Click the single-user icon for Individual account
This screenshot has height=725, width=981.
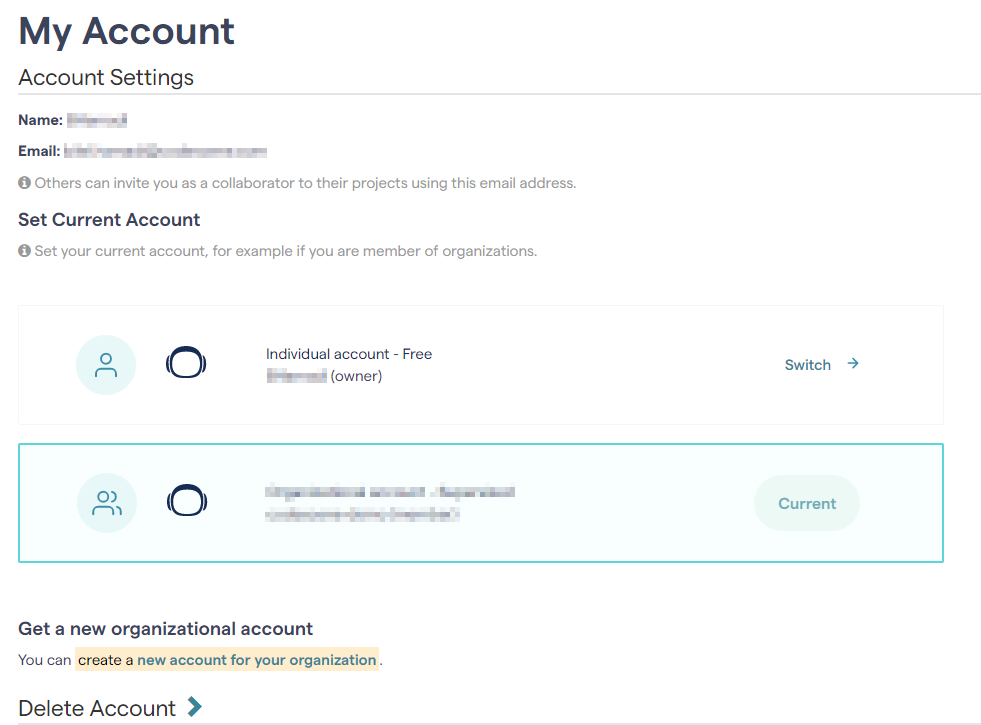click(x=106, y=365)
